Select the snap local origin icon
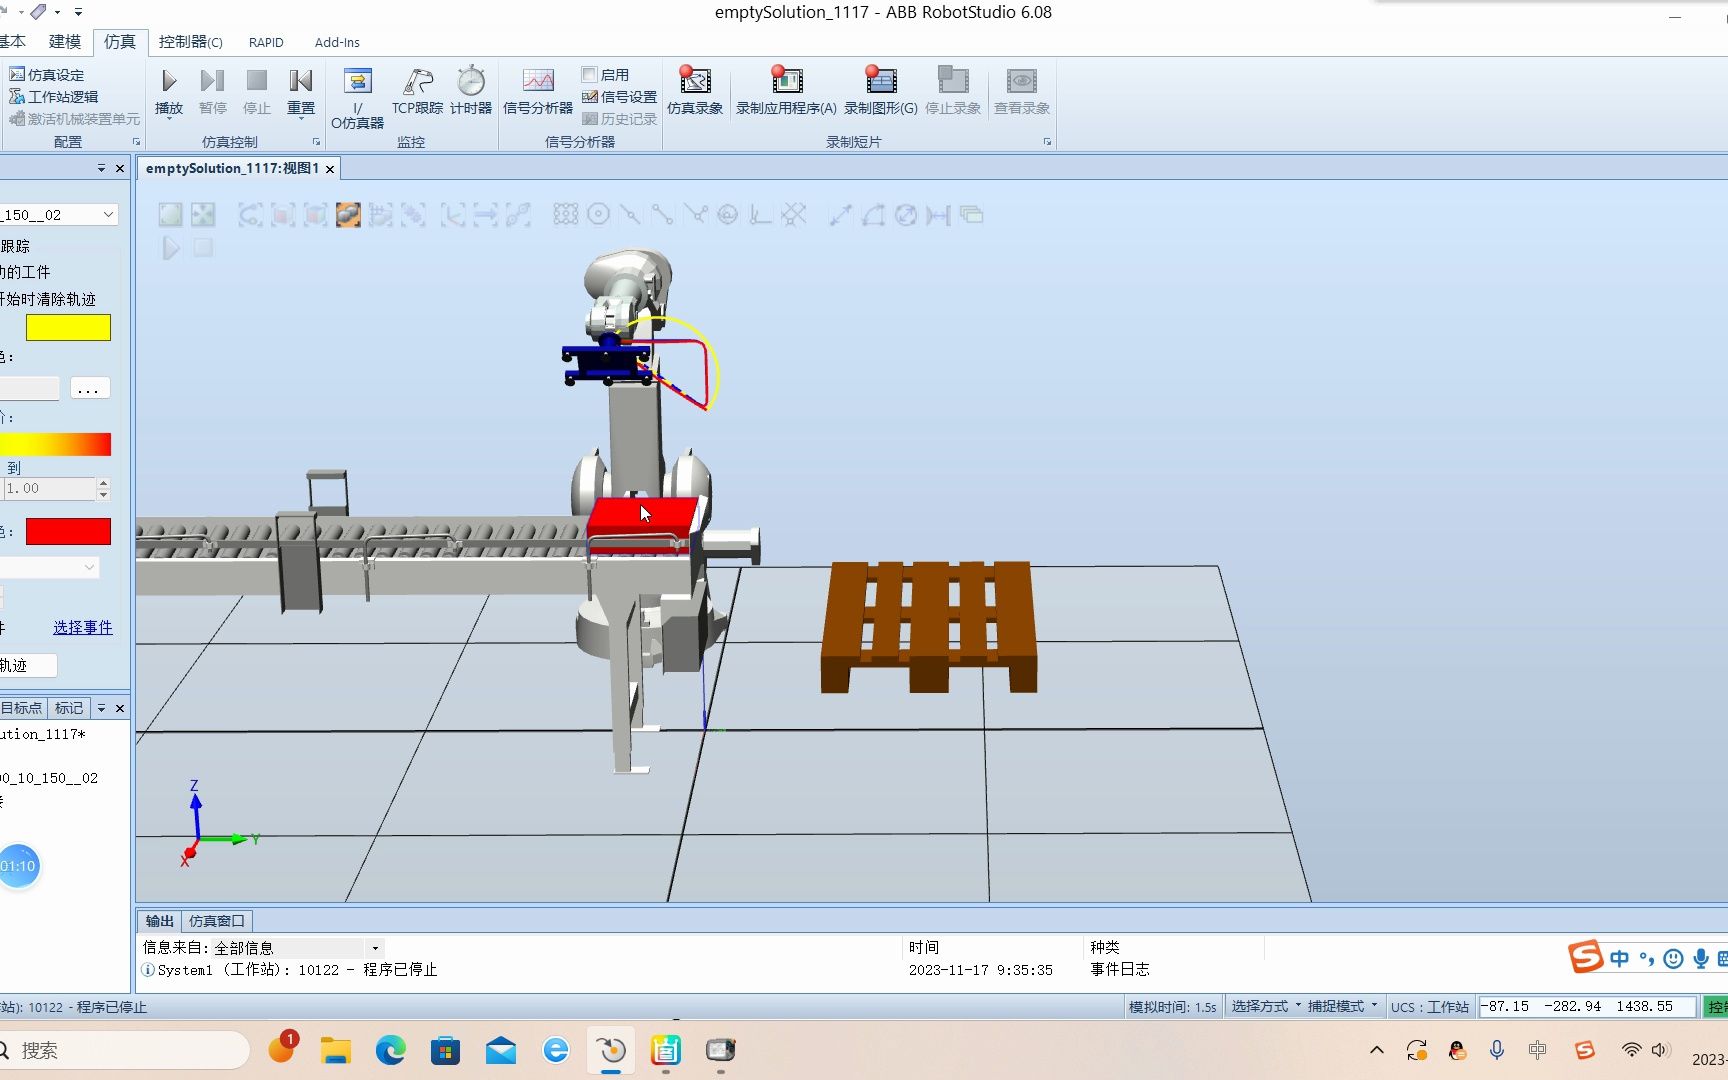The height and width of the screenshot is (1080, 1728). (x=761, y=215)
